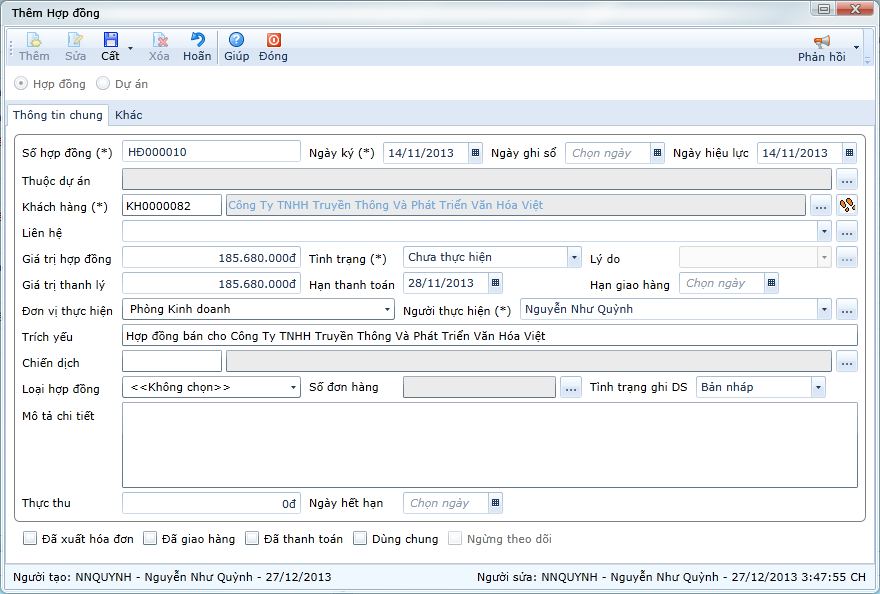Click the Hoãn undo icon
880x594 pixels.
[197, 41]
